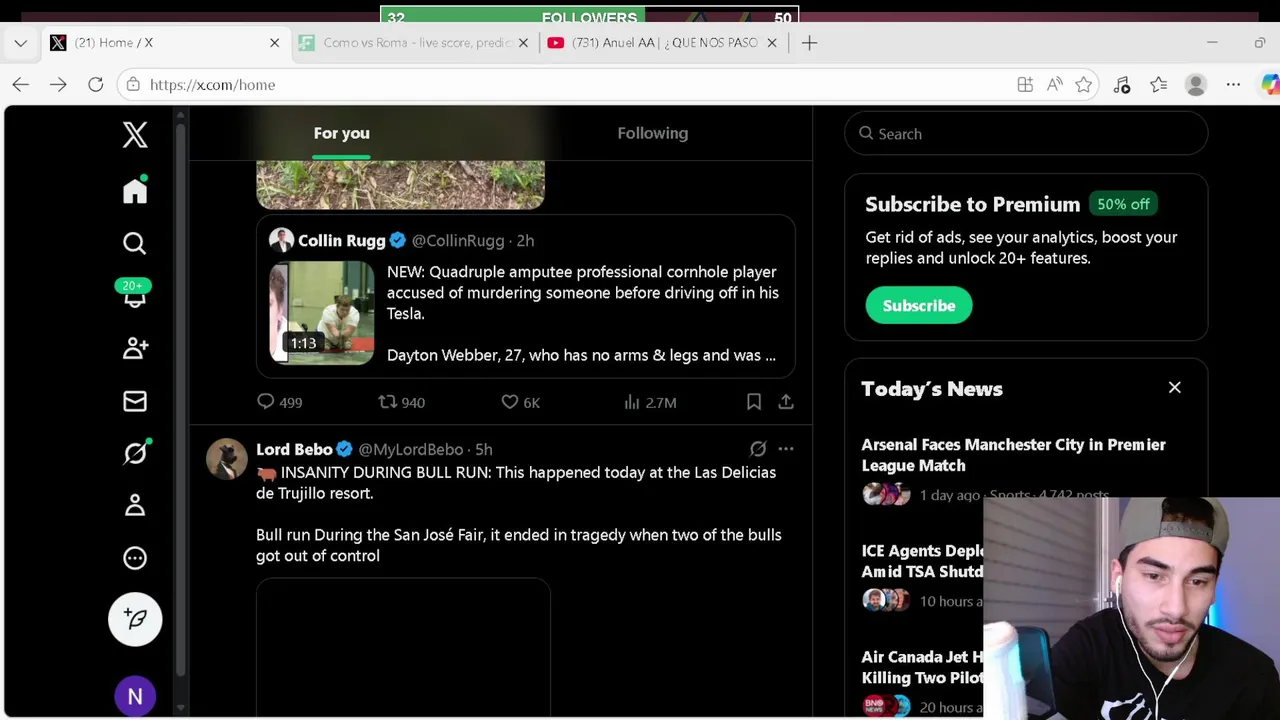
Task: Repost Collin Rugg post with 940 reposts
Action: tap(401, 402)
